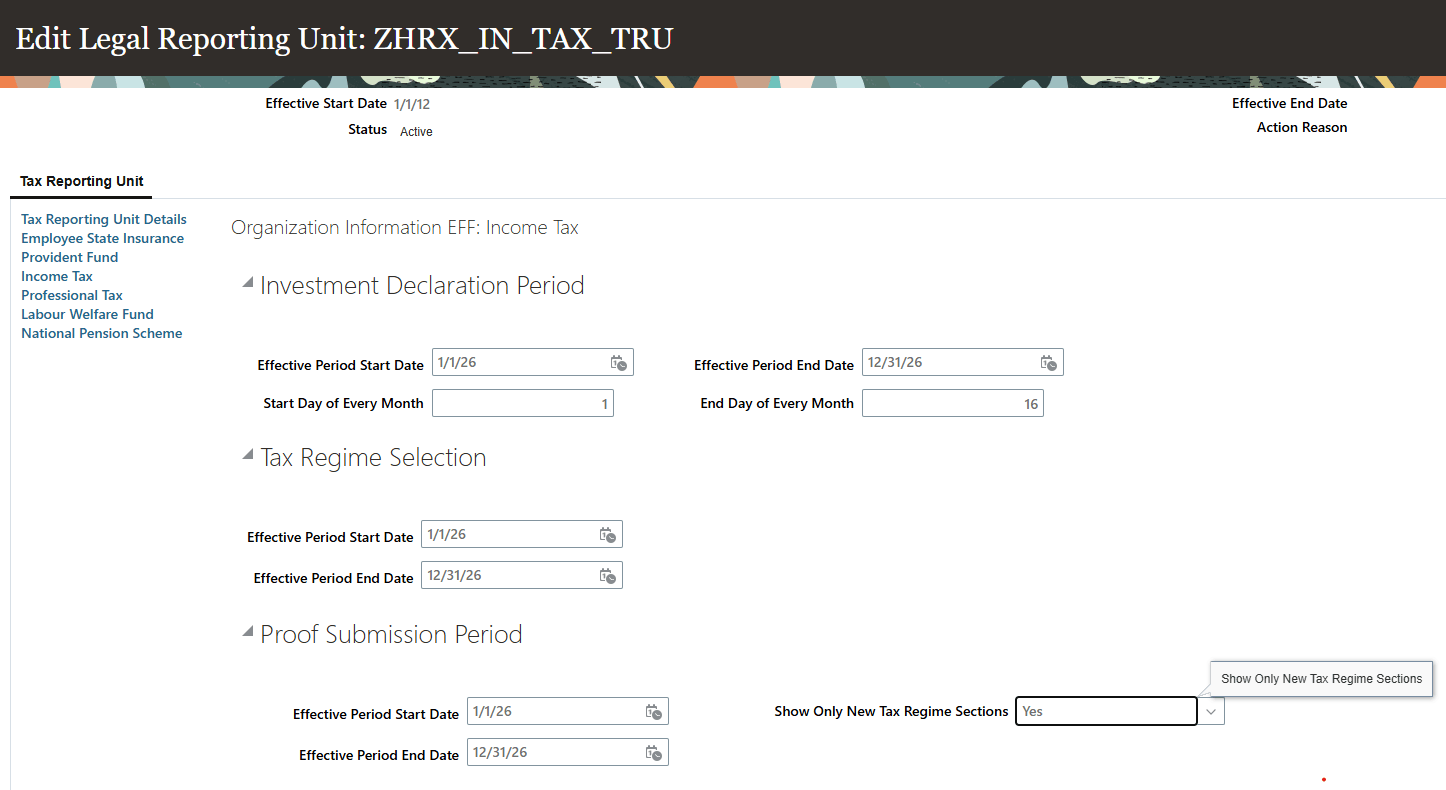Collapse the Proof Submission Period section

(247, 633)
